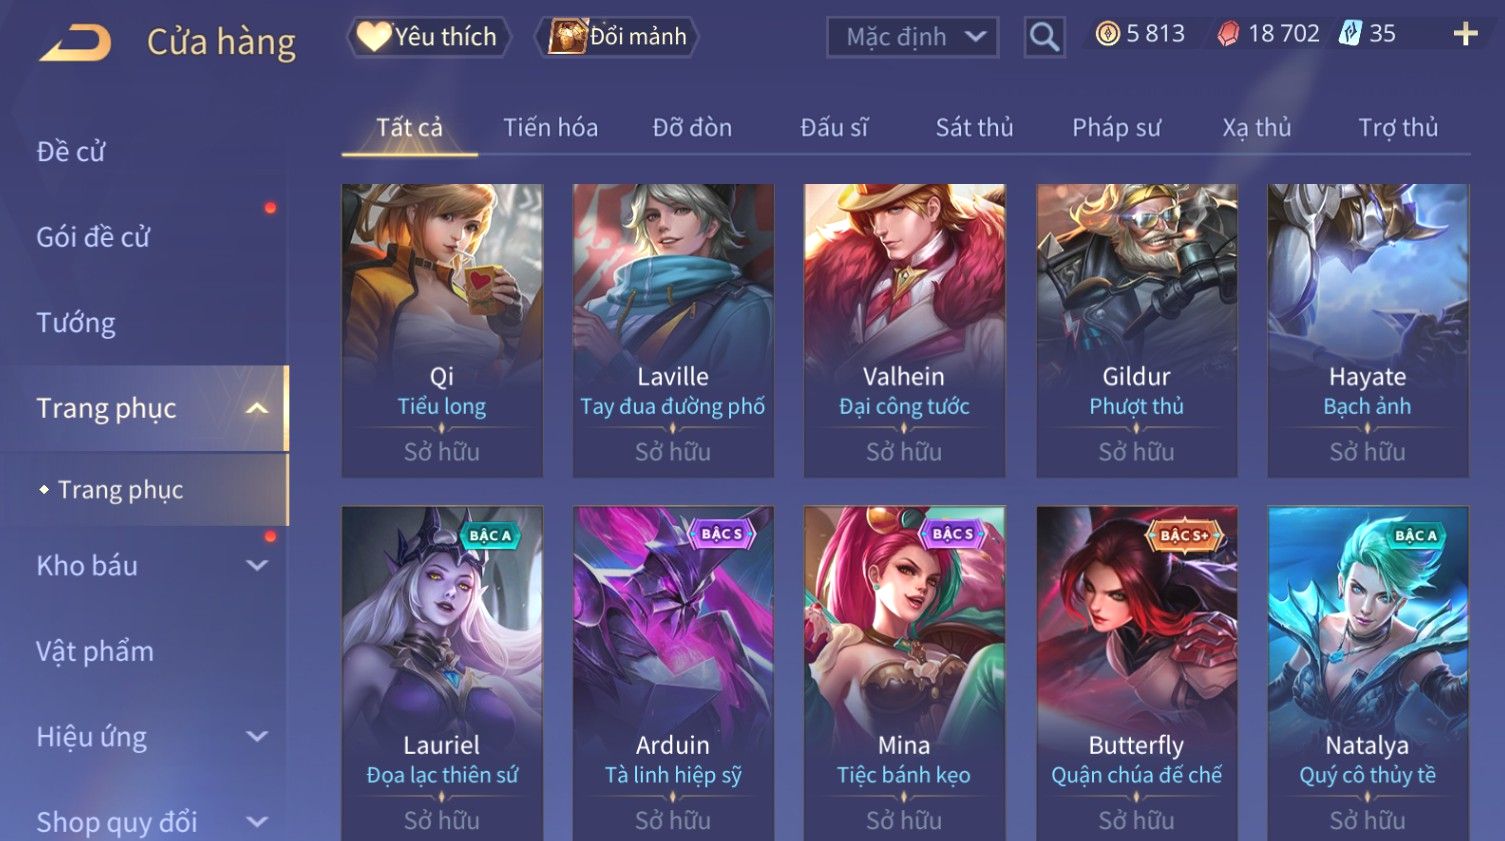This screenshot has height=841, width=1505.
Task: Open the Gói đề cử menu
Action: [x=93, y=237]
